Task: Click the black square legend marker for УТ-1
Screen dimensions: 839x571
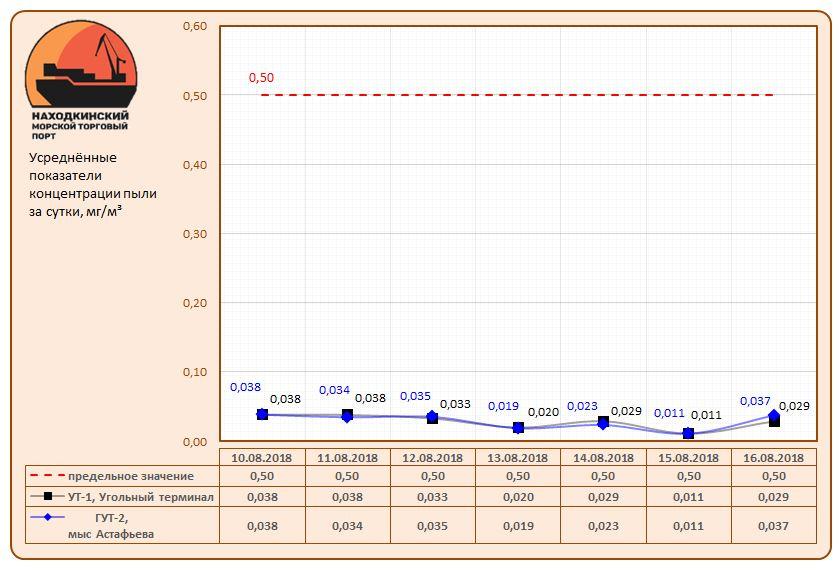Action: [46, 497]
